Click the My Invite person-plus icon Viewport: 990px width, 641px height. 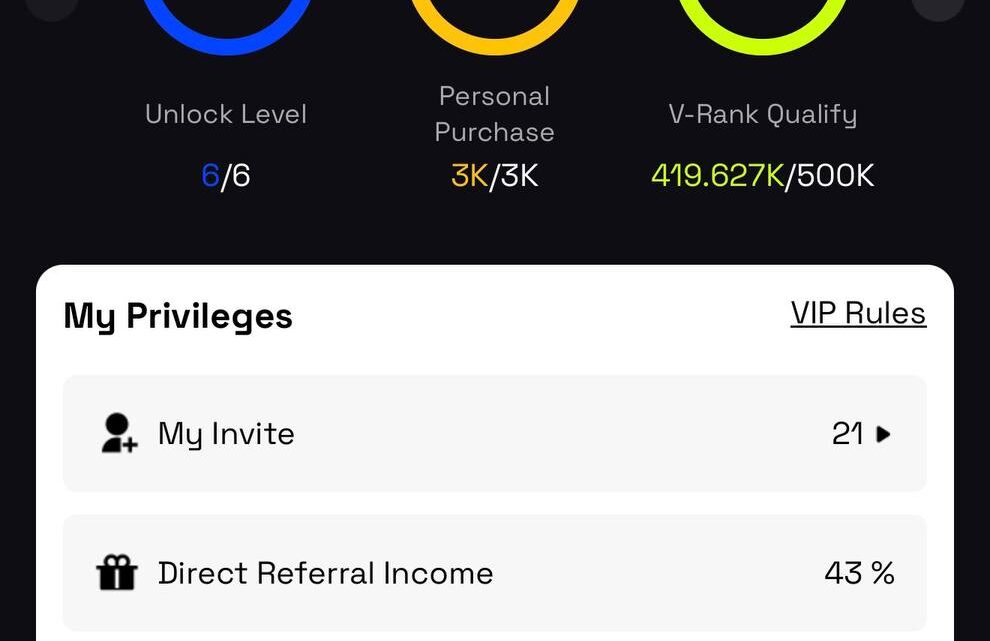pyautogui.click(x=118, y=433)
